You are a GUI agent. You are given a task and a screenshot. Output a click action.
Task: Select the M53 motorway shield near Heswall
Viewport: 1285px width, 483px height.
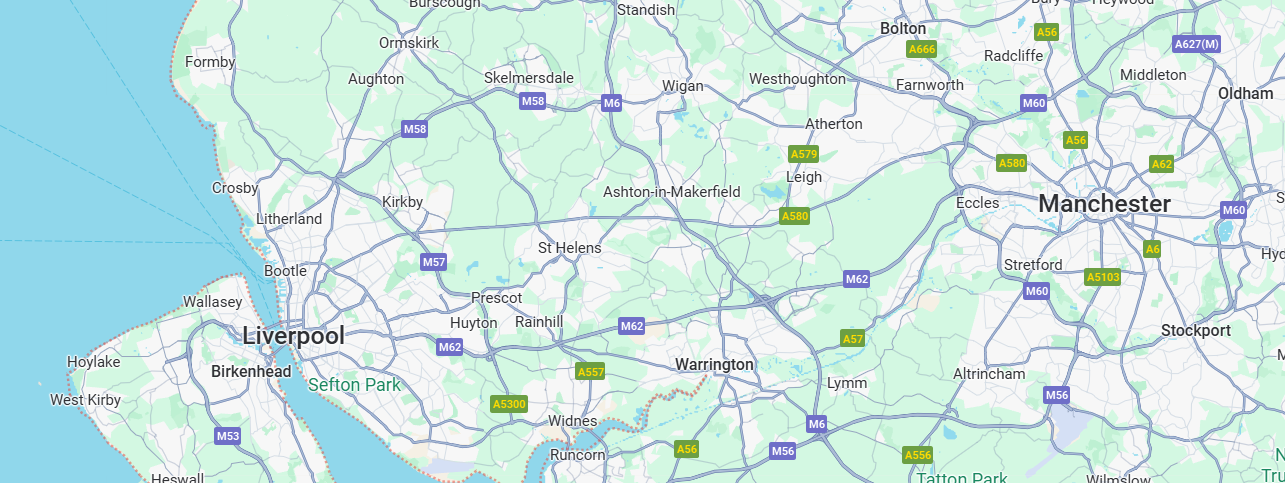pos(228,436)
